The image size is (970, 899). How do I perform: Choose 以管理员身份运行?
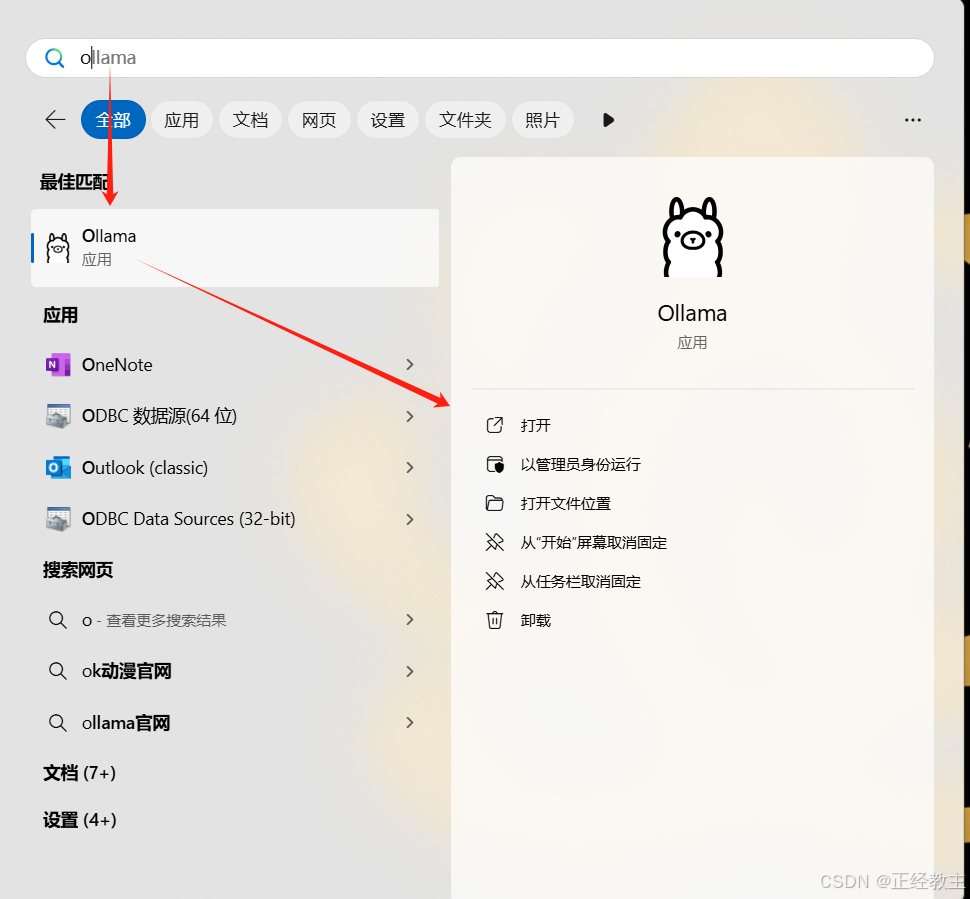[581, 465]
